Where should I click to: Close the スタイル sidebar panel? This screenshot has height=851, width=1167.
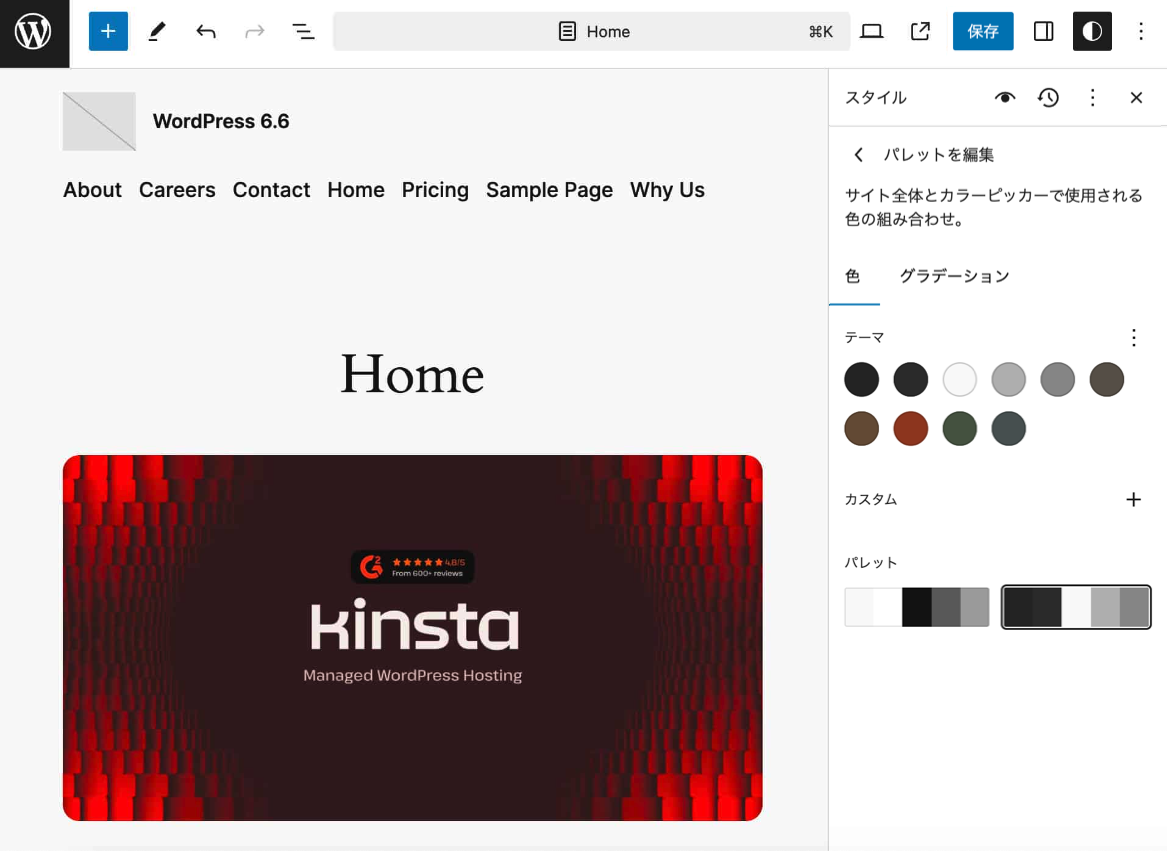click(1136, 98)
